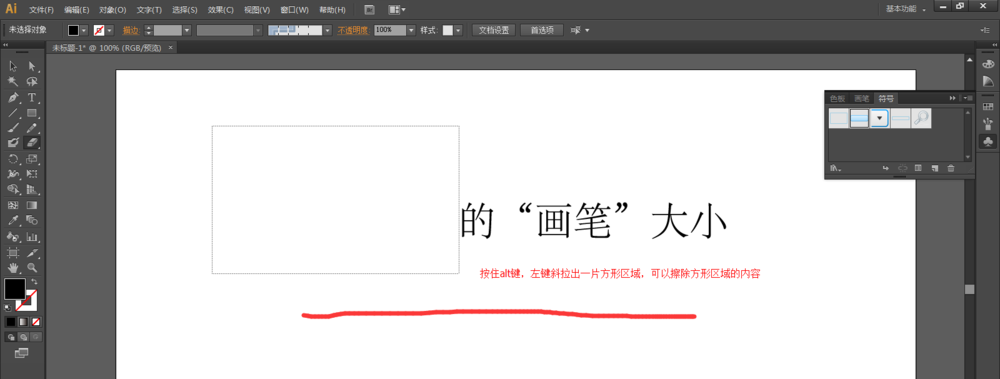Screen dimensions: 1000x379
Task: Switch to the 画笔 tab
Action: point(862,98)
